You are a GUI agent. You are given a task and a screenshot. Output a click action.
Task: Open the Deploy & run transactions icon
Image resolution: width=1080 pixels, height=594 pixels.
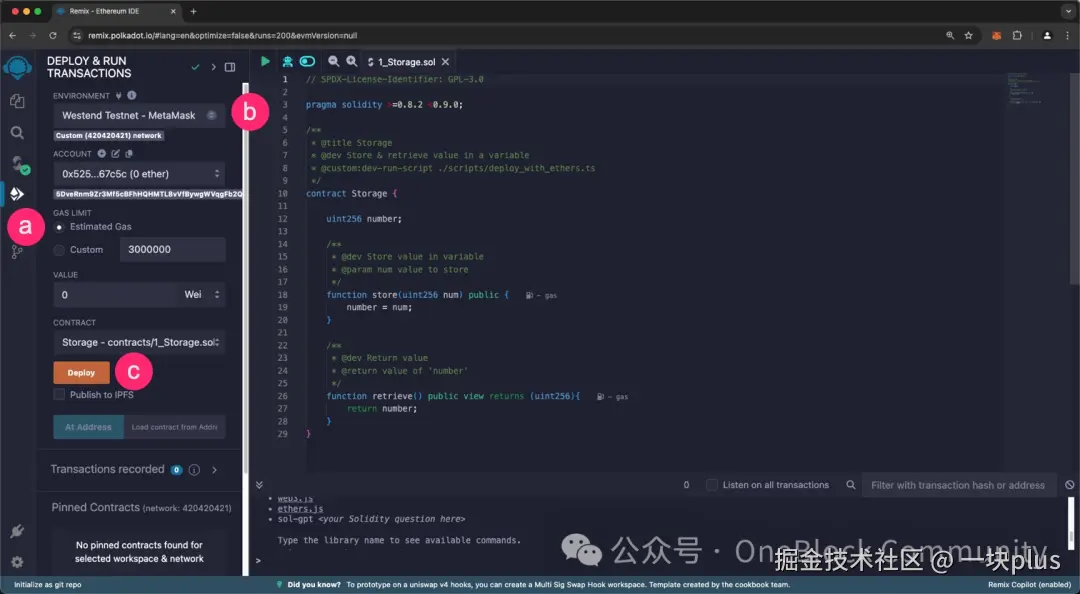(17, 194)
